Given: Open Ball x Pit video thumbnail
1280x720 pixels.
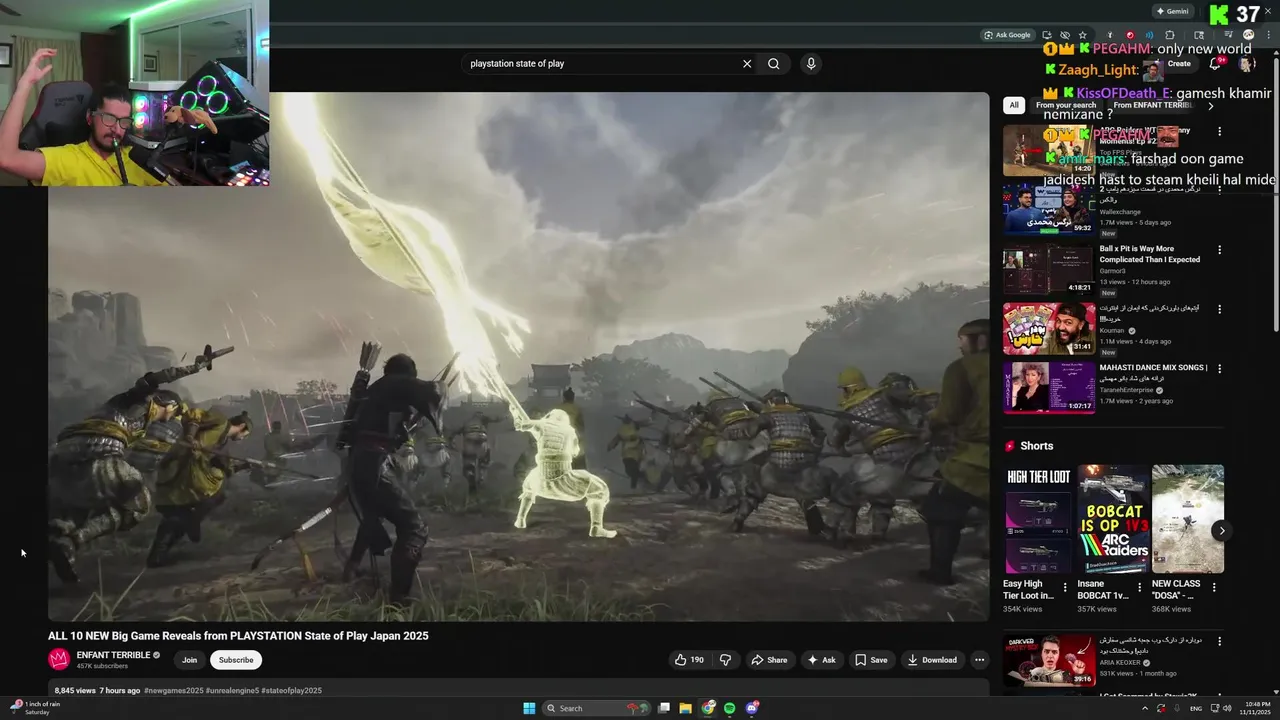Looking at the screenshot, I should point(1049,269).
